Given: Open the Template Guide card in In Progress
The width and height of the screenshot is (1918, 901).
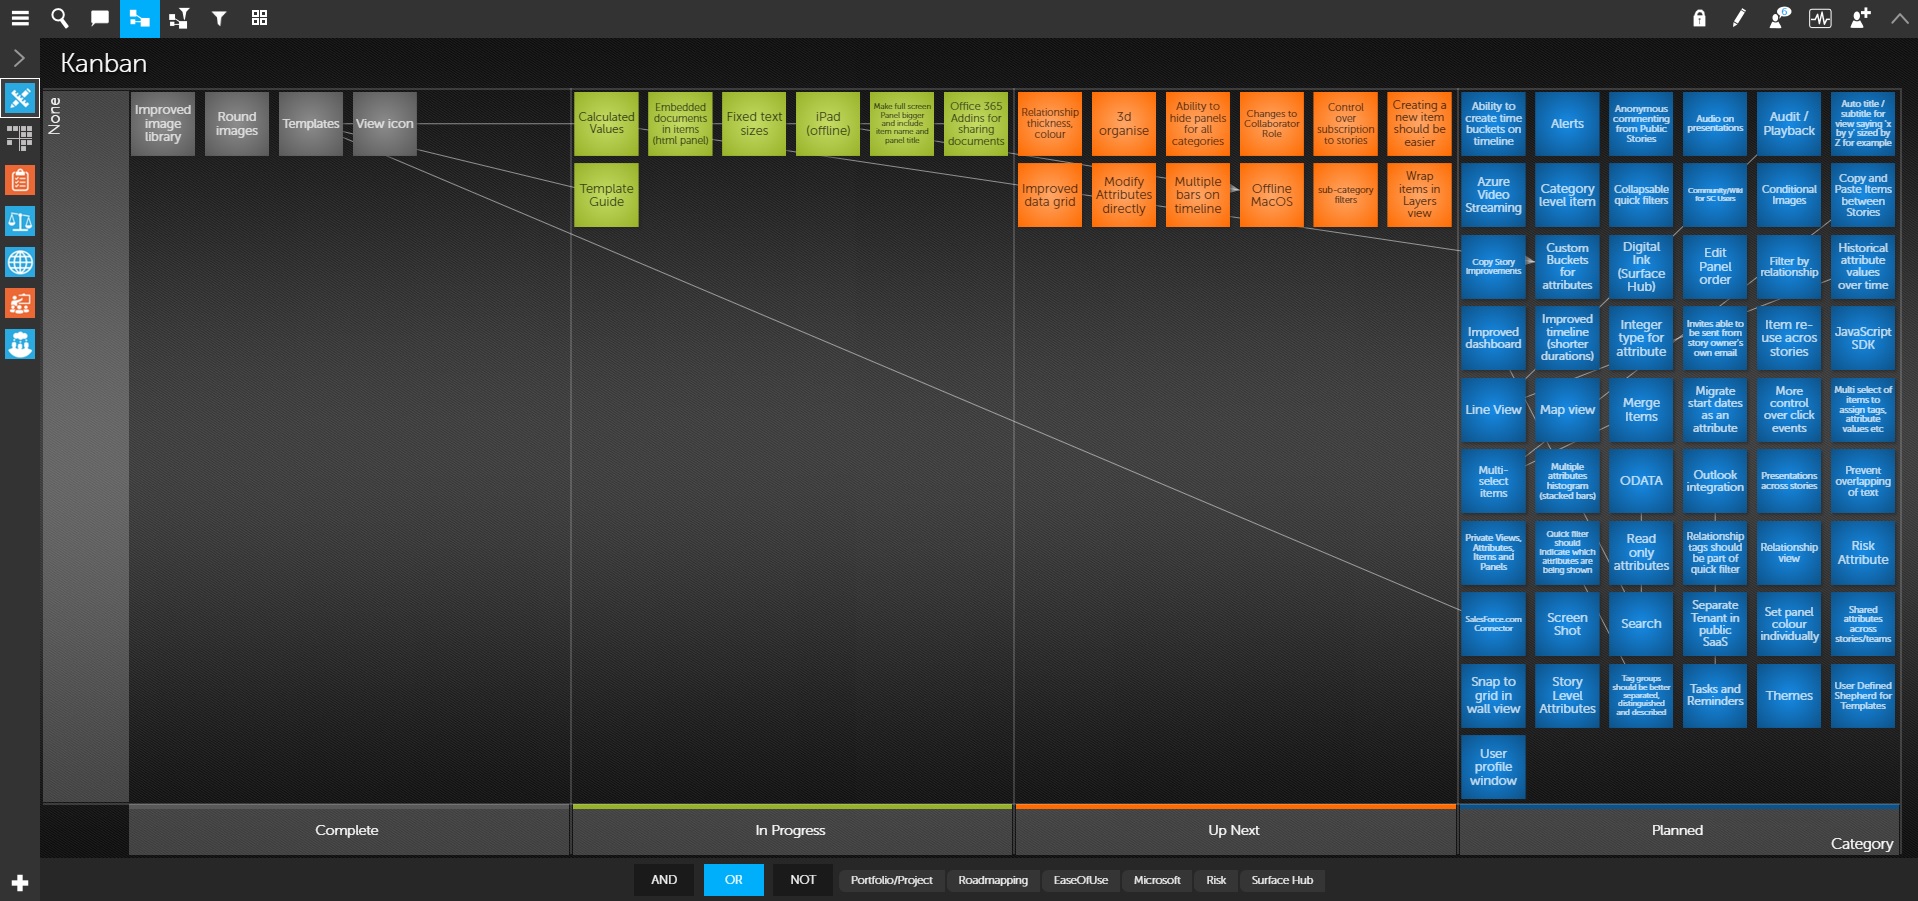Looking at the screenshot, I should click(x=606, y=194).
